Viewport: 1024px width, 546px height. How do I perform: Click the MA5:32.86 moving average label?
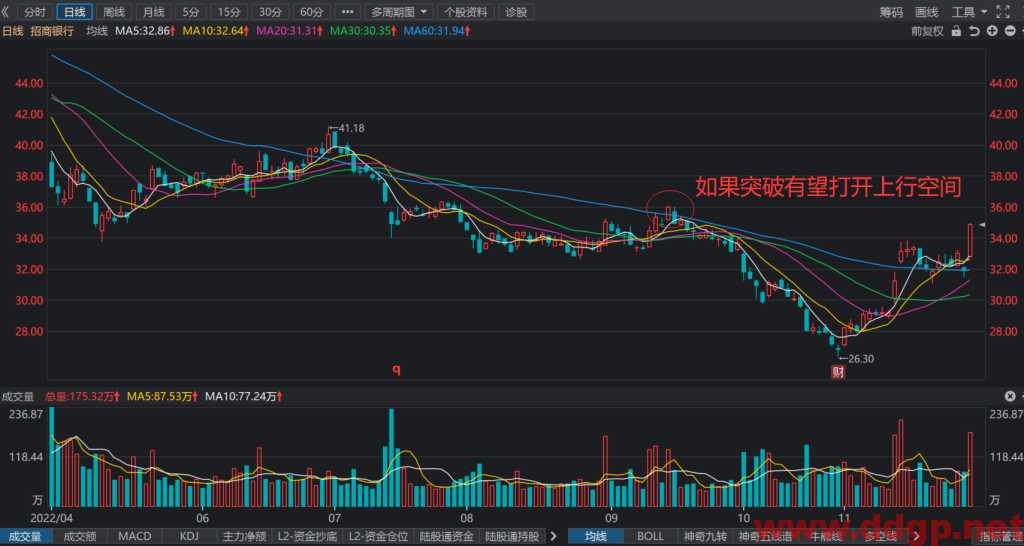[x=146, y=31]
